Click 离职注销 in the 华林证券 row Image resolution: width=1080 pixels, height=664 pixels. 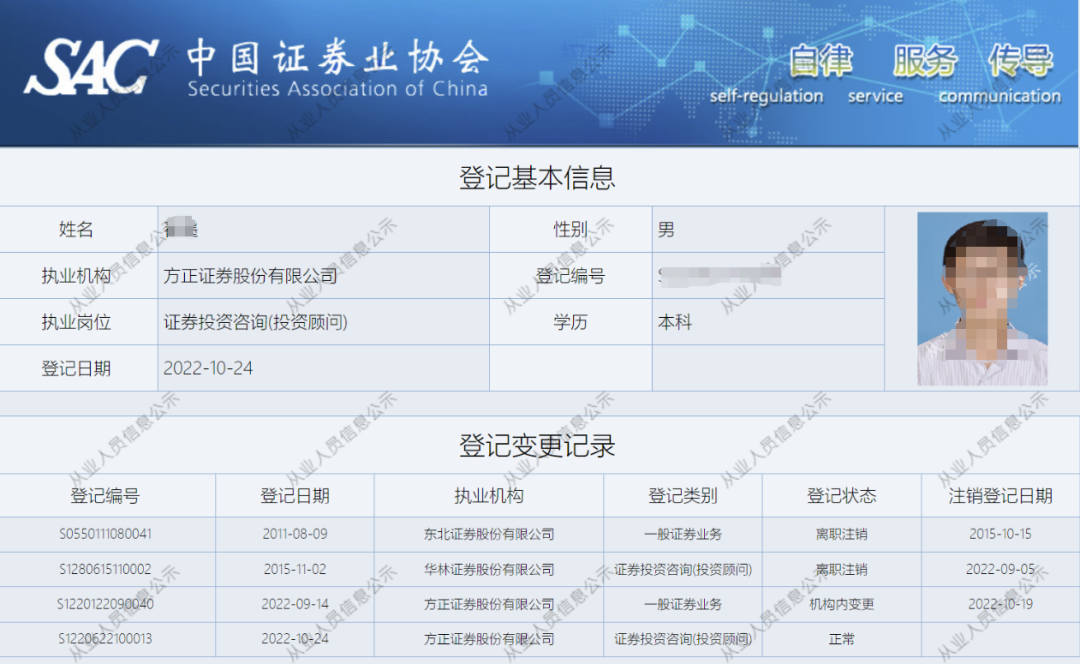[842, 570]
